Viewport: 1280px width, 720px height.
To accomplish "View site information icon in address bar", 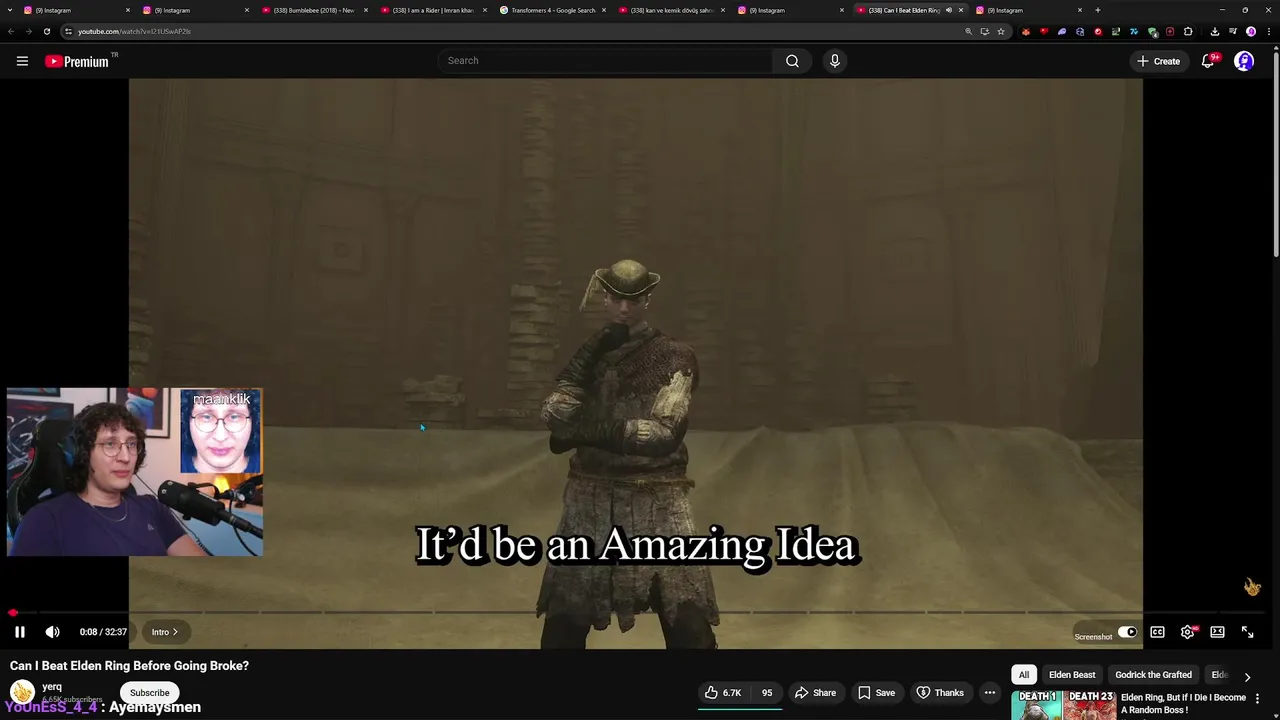I will click(68, 31).
